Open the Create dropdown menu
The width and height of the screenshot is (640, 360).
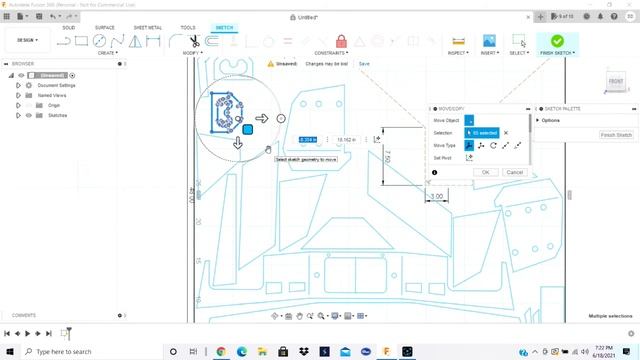pyautogui.click(x=108, y=53)
